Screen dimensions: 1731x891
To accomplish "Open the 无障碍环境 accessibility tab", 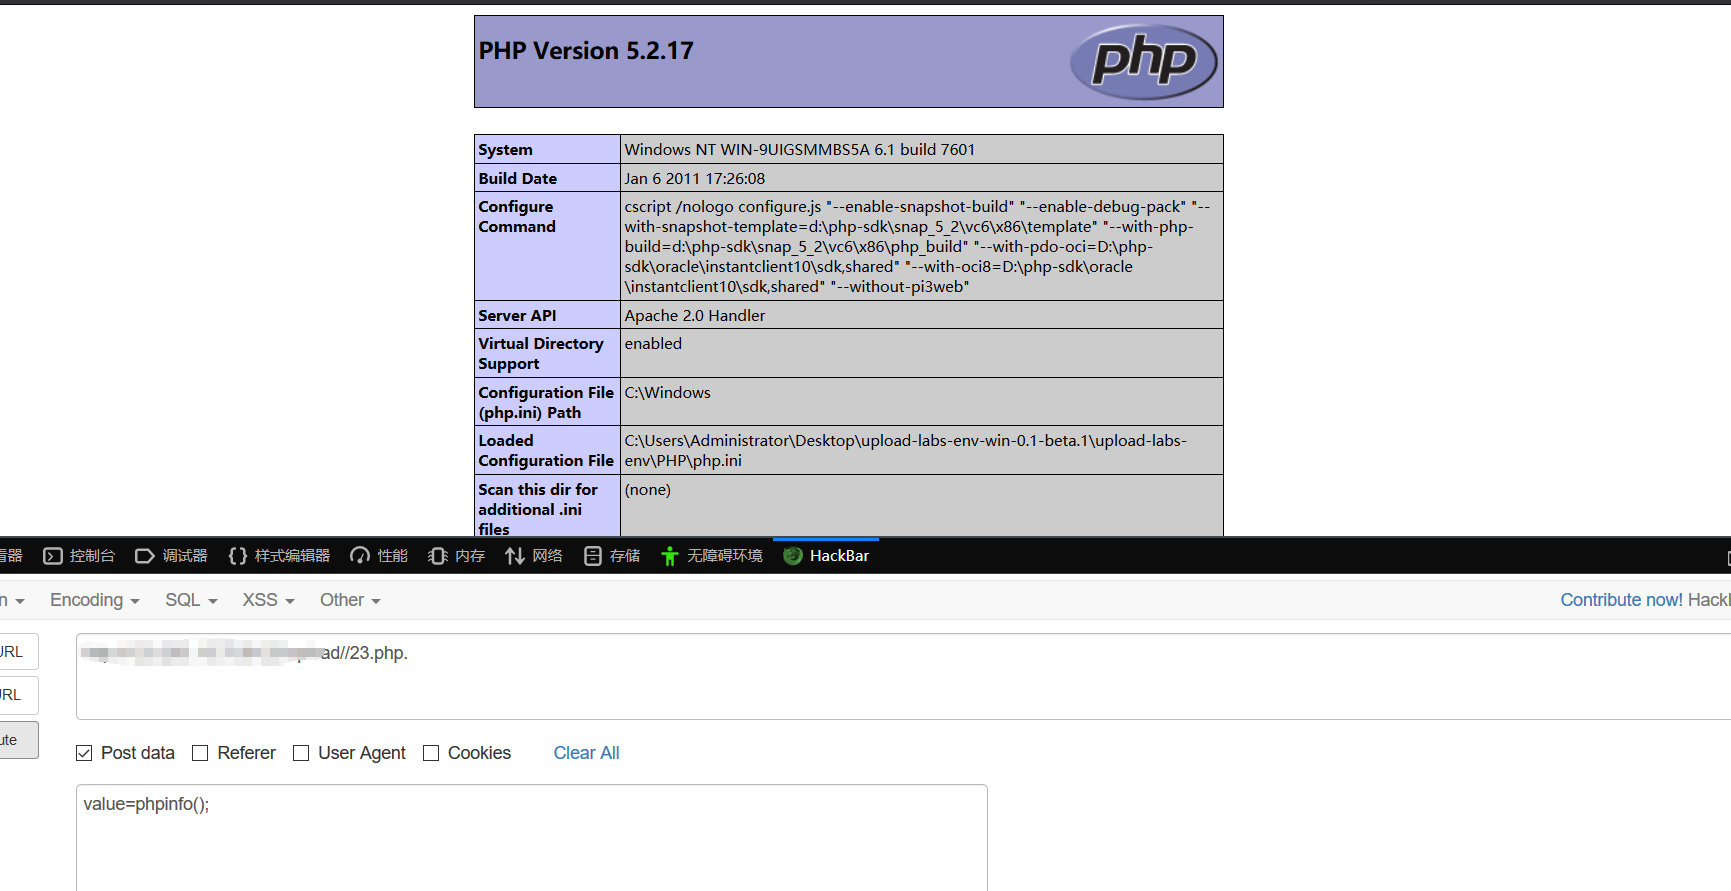I will click(x=712, y=556).
